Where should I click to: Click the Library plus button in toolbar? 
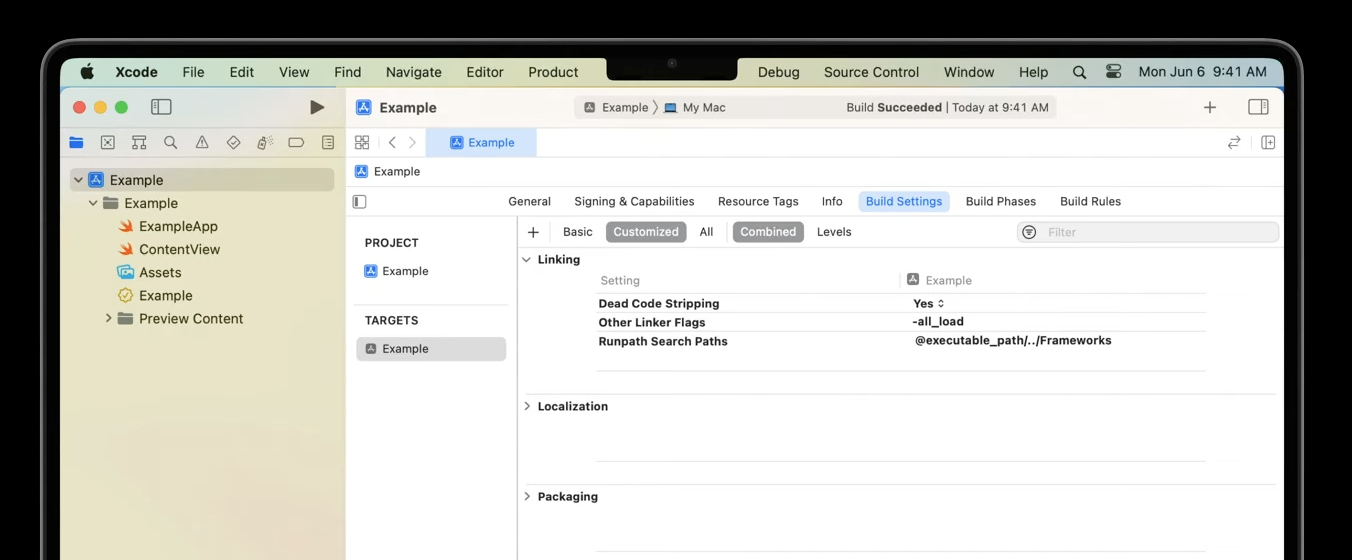[x=1210, y=107]
